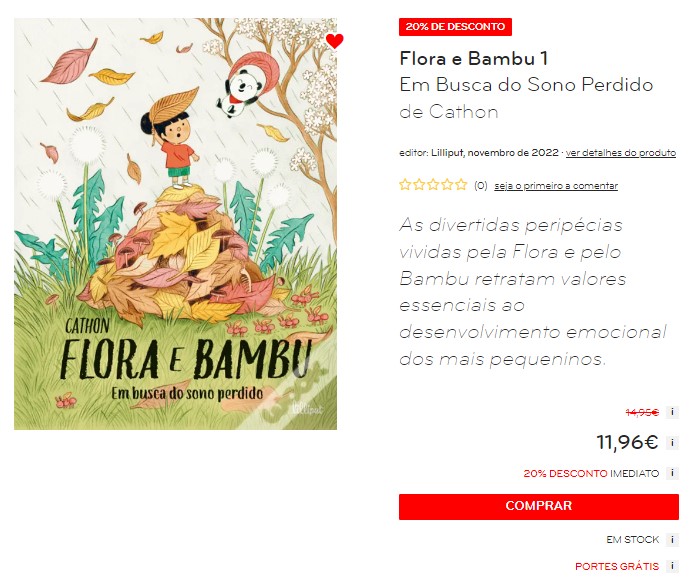Screen dimensions: 694x588
Task: Click info icon next to EM STOCK
Action: click(672, 539)
